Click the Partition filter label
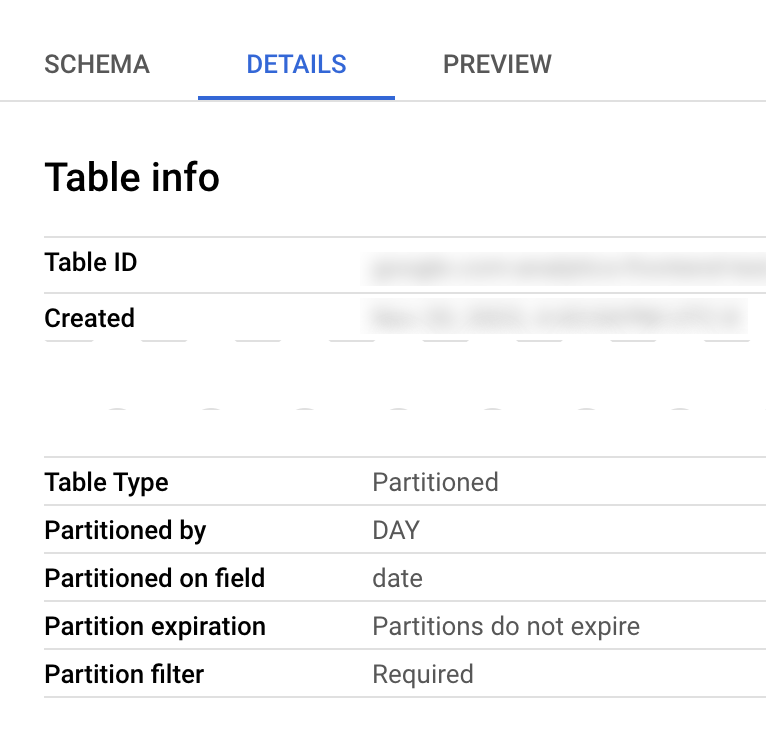 coord(124,675)
